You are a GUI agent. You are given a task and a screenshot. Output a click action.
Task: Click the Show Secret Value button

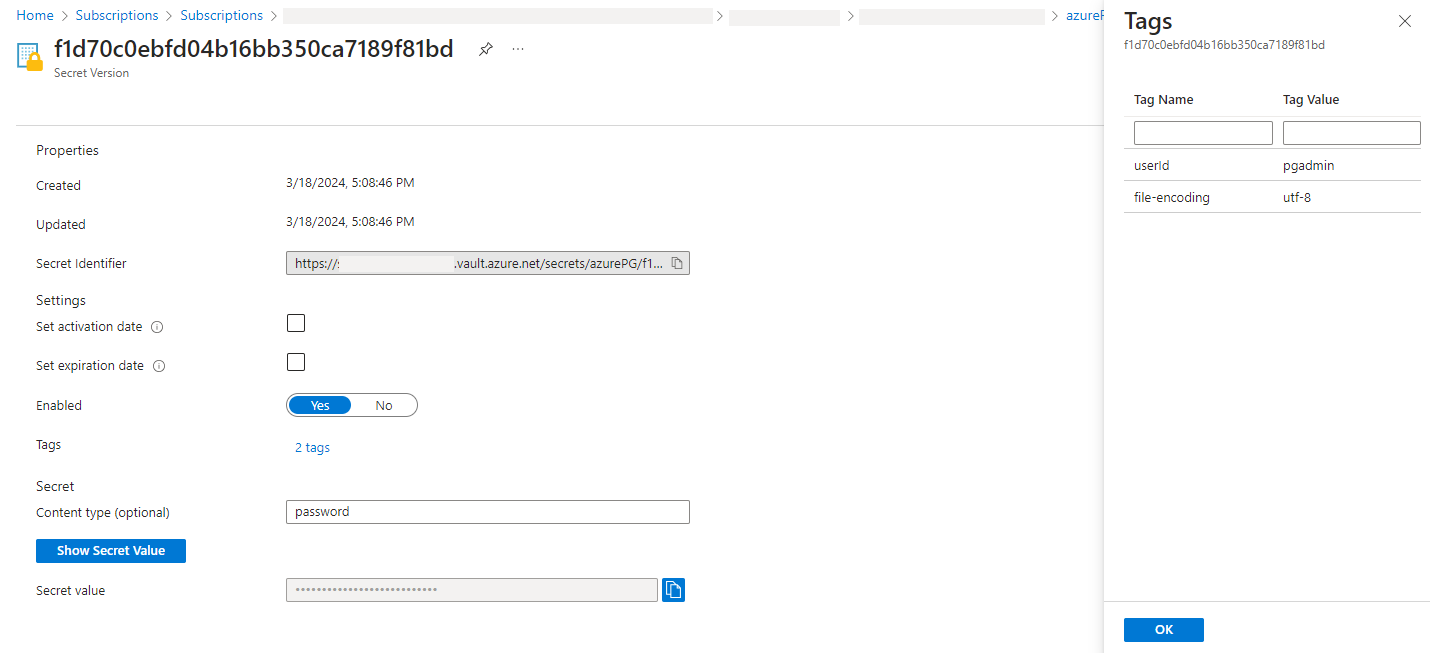coord(111,550)
